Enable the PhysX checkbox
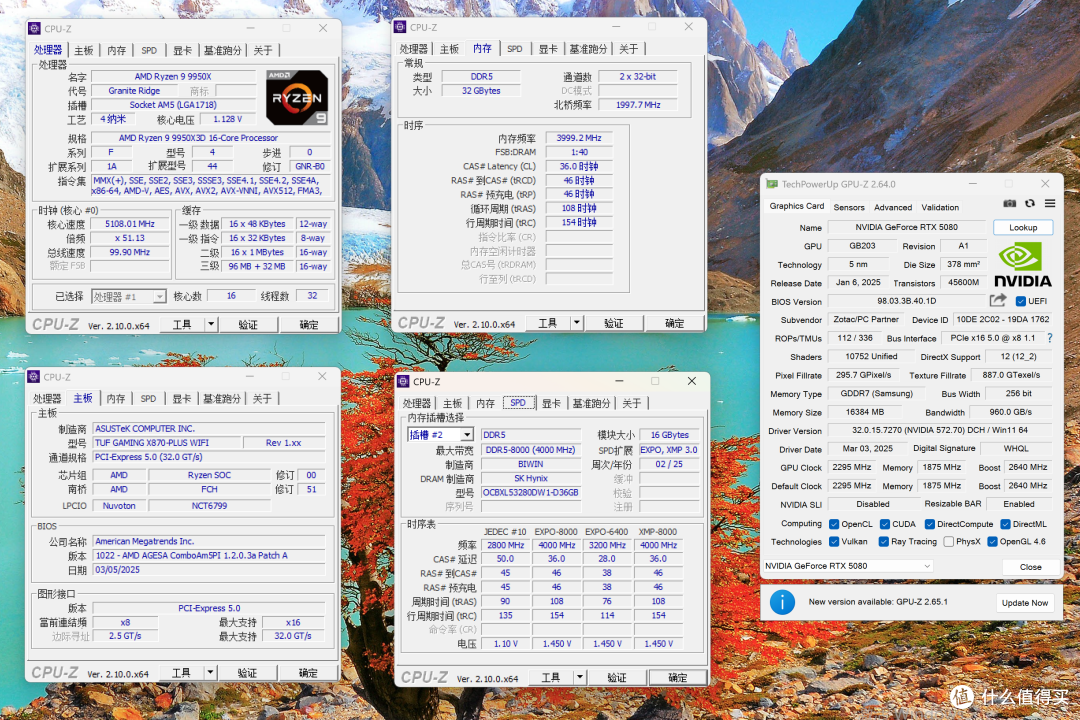The image size is (1080, 720). click(949, 542)
